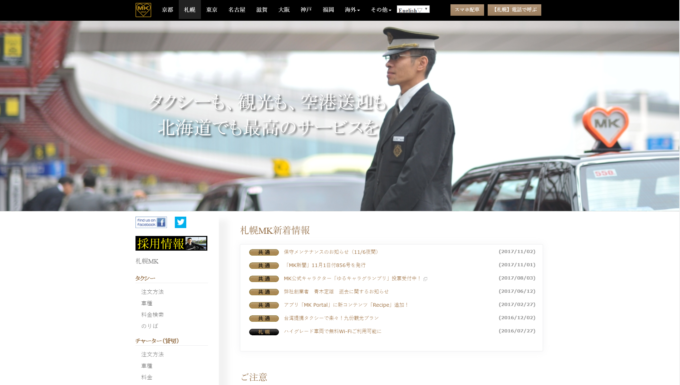Viewport: 680px width, 385px height.
Task: Click the チャーター(貸切) sidebar section header
Action: [157, 341]
